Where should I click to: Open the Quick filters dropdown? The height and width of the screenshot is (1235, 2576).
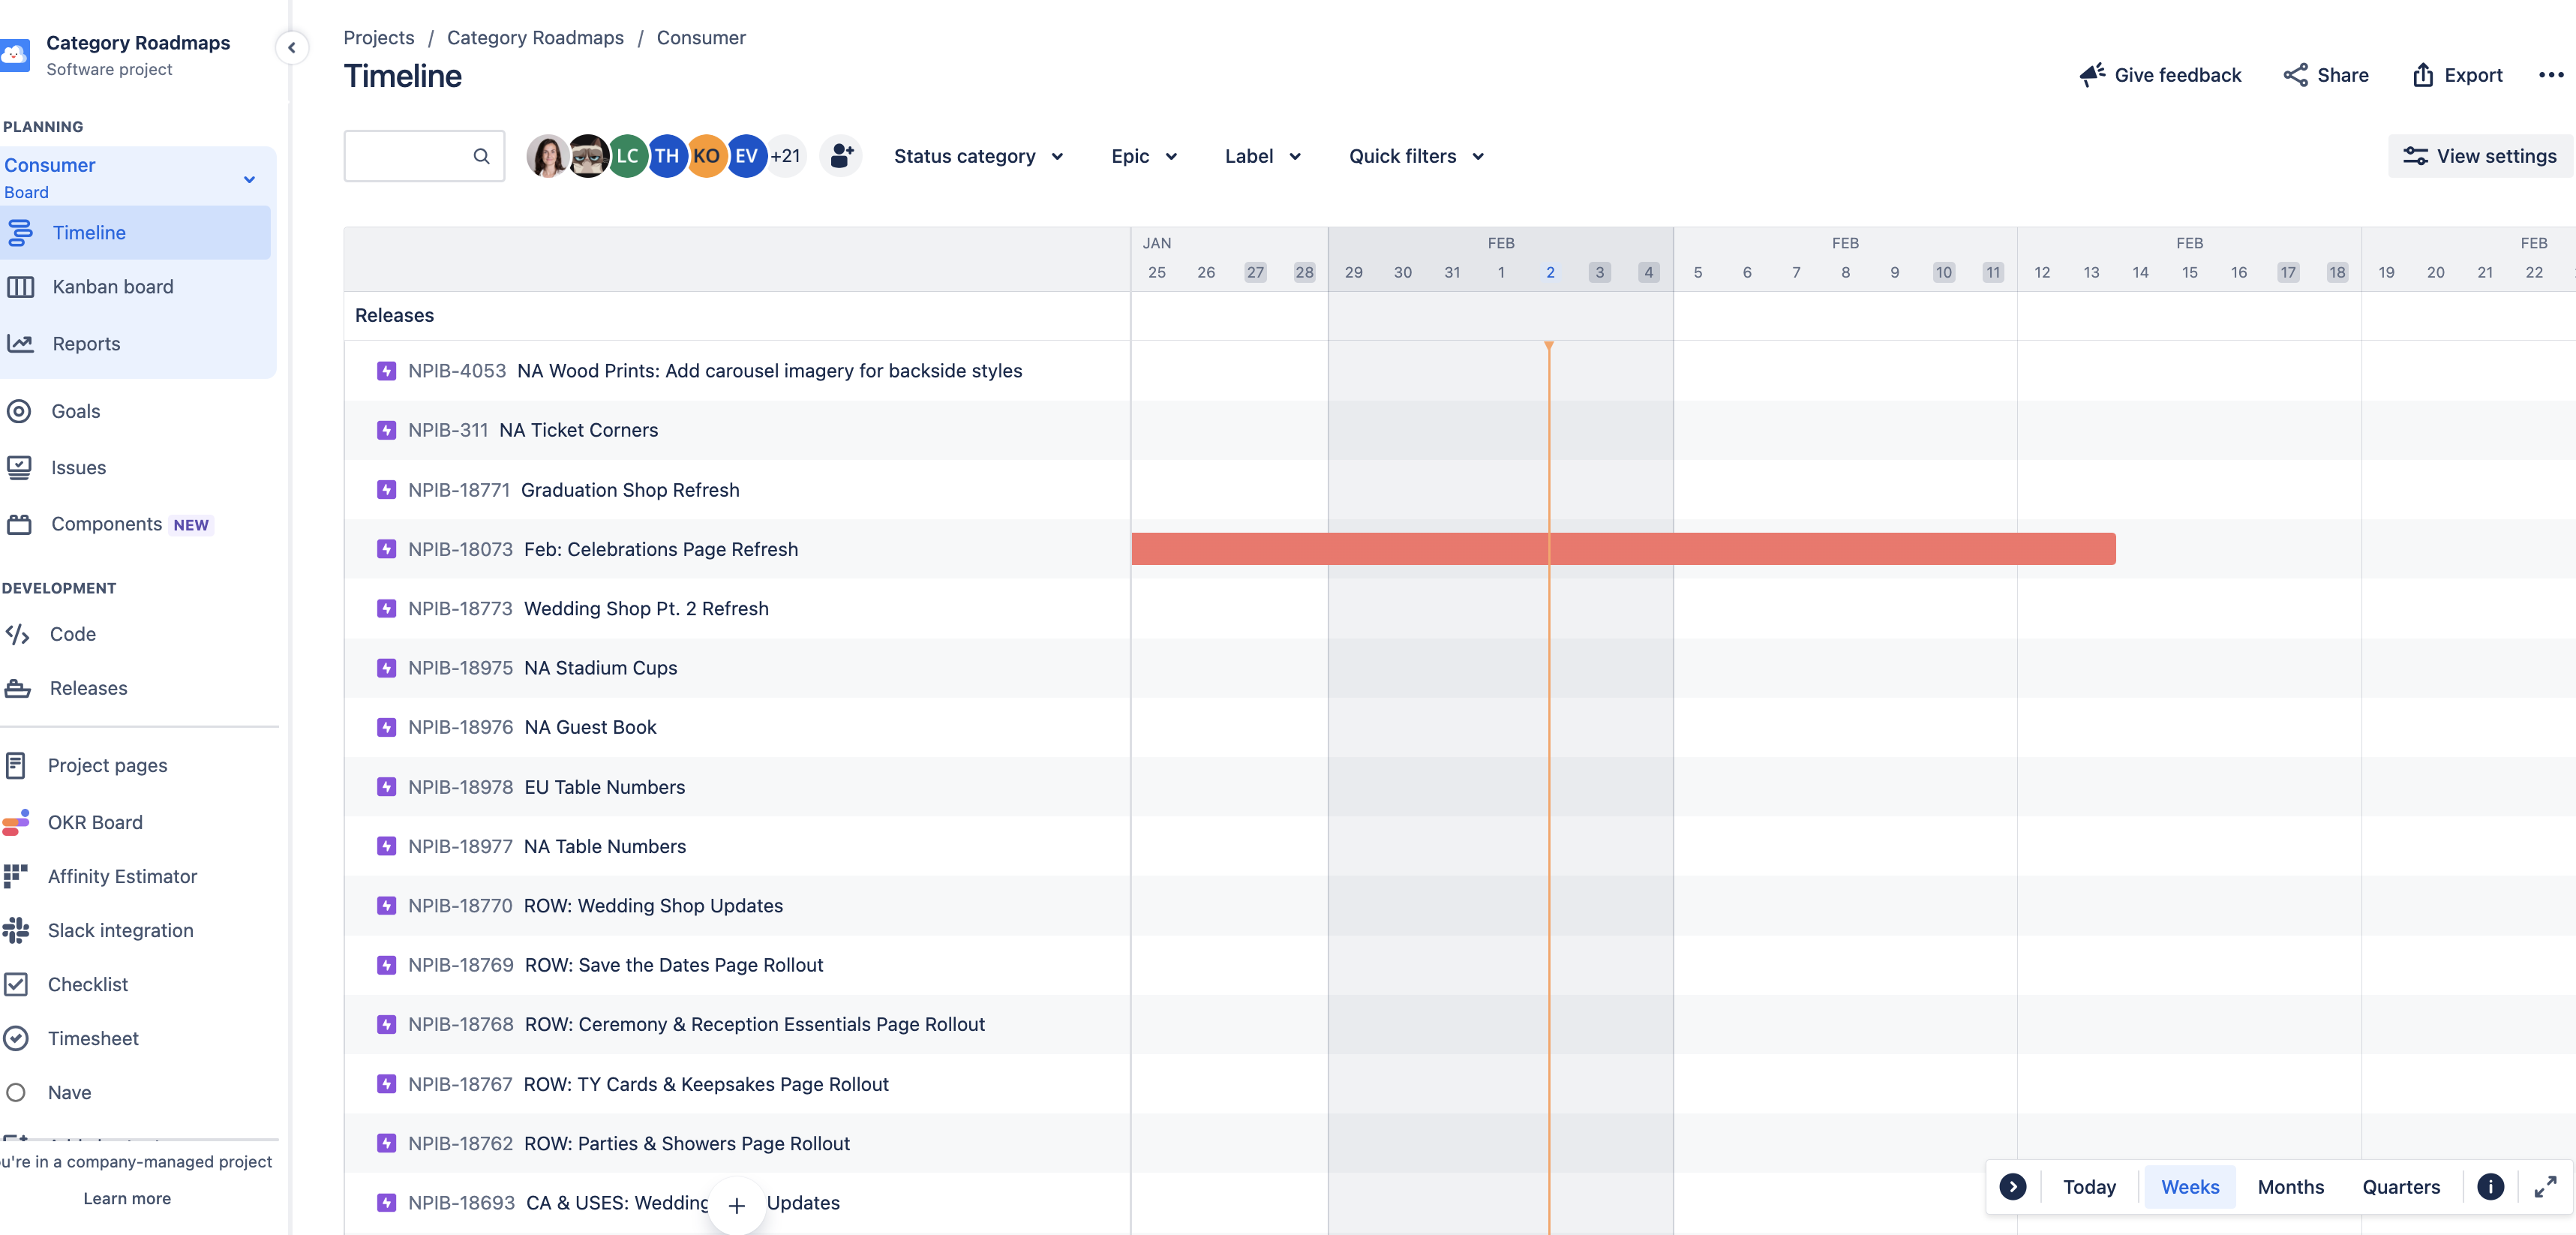(x=1414, y=156)
